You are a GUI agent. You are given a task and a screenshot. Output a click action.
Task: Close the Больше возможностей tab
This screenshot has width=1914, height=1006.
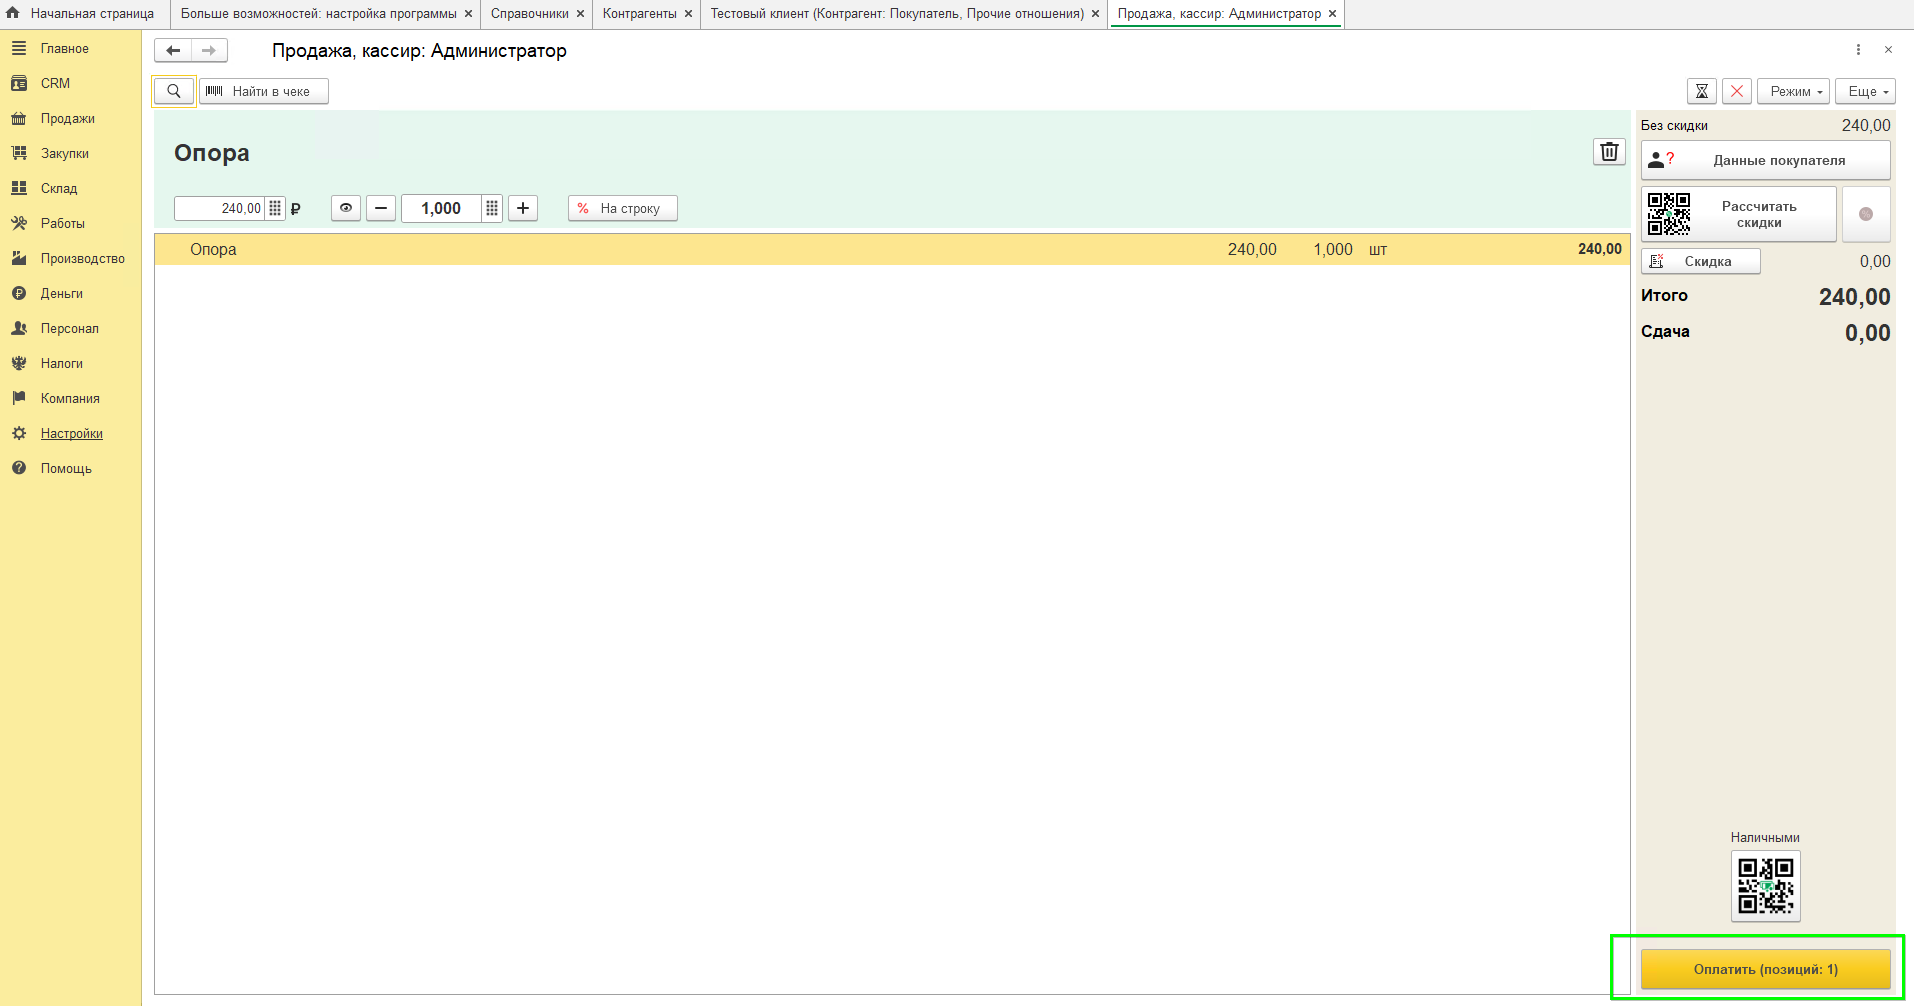(468, 14)
